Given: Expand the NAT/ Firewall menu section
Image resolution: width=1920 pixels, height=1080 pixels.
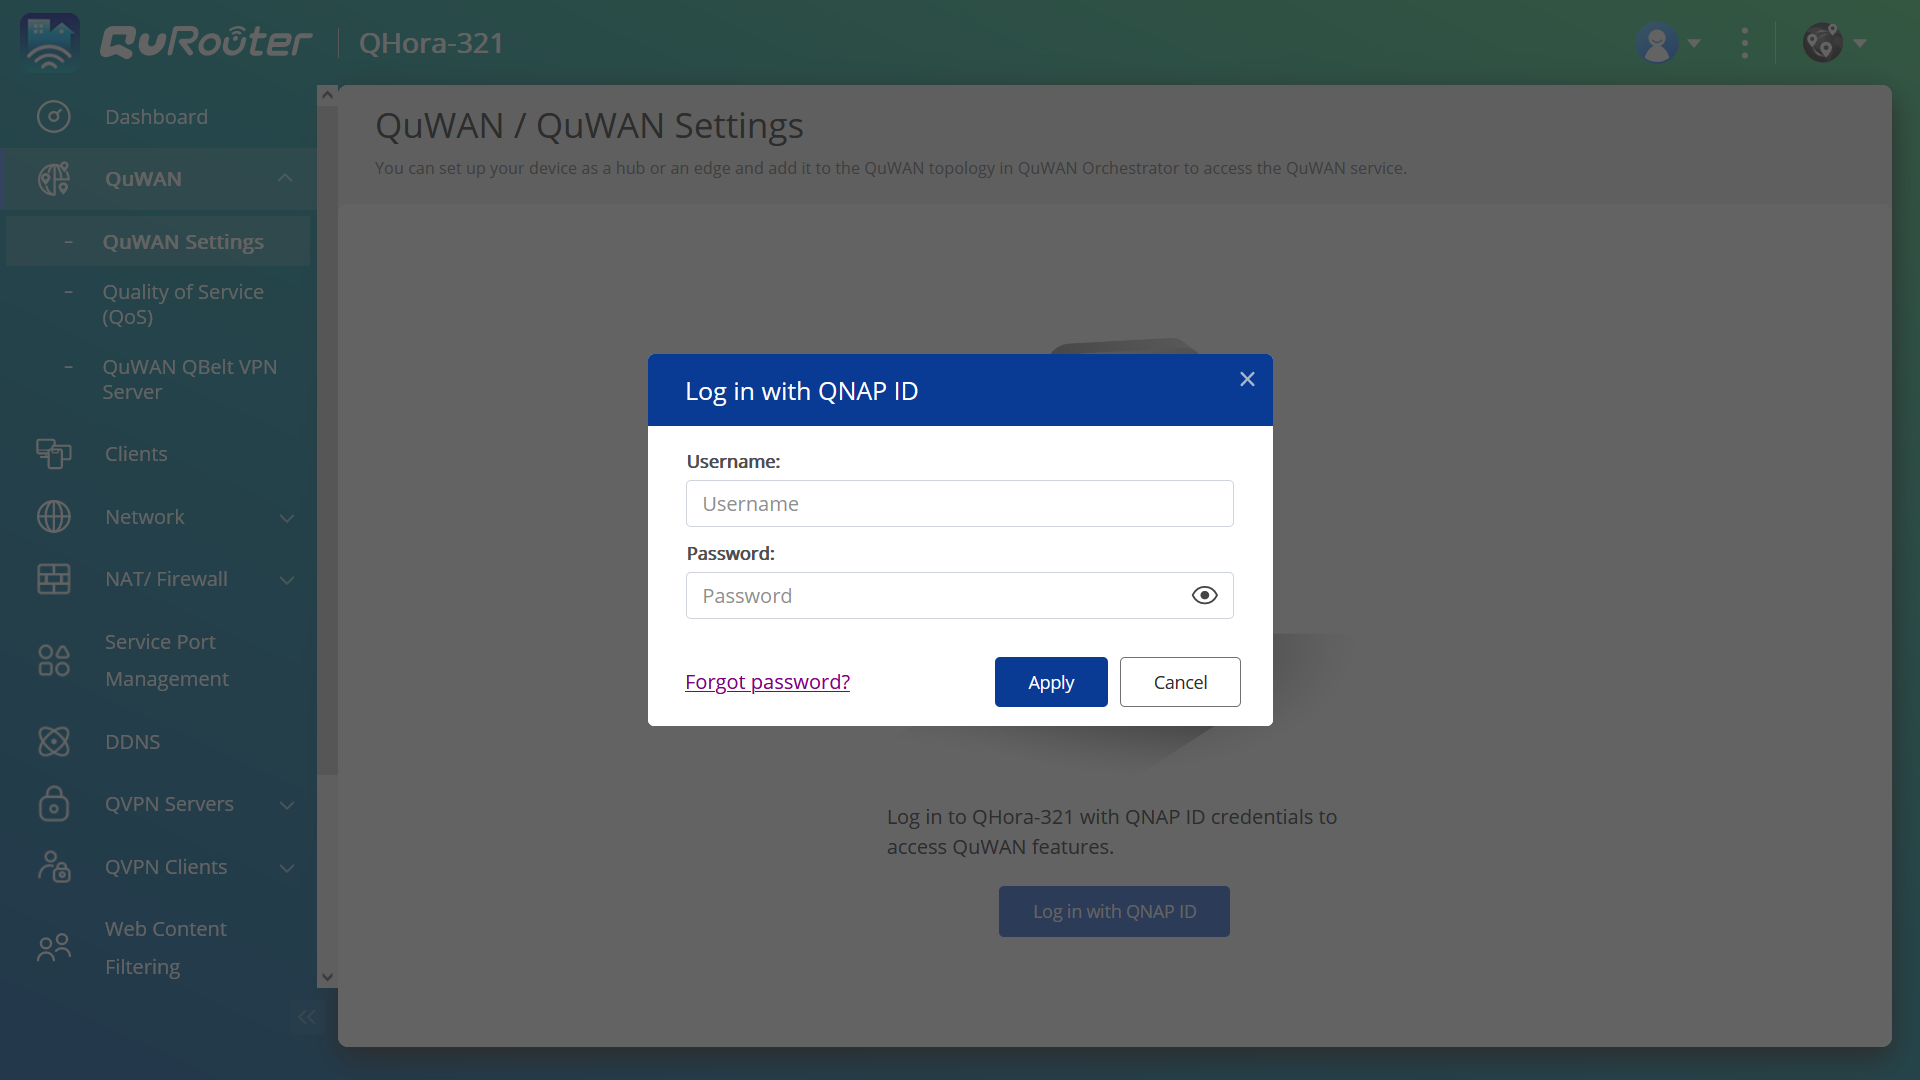Looking at the screenshot, I should (287, 580).
